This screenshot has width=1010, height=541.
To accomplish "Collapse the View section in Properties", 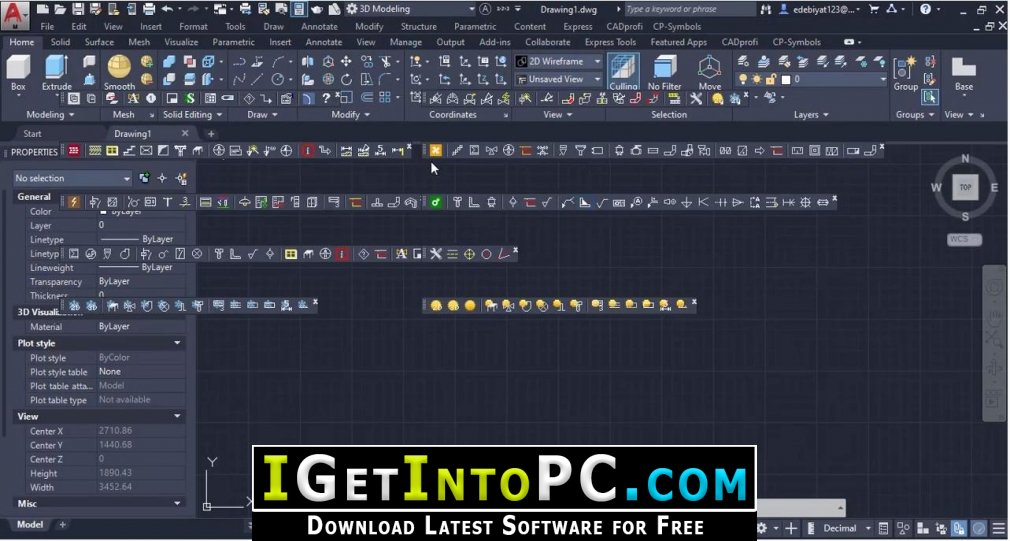I will click(177, 417).
